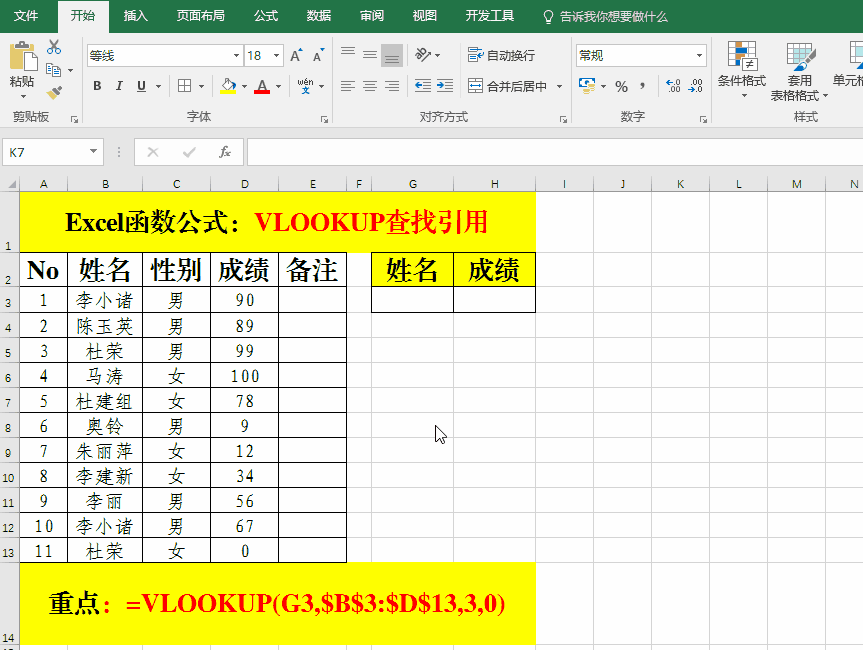Expand the underline style dropdown arrow

(159, 86)
